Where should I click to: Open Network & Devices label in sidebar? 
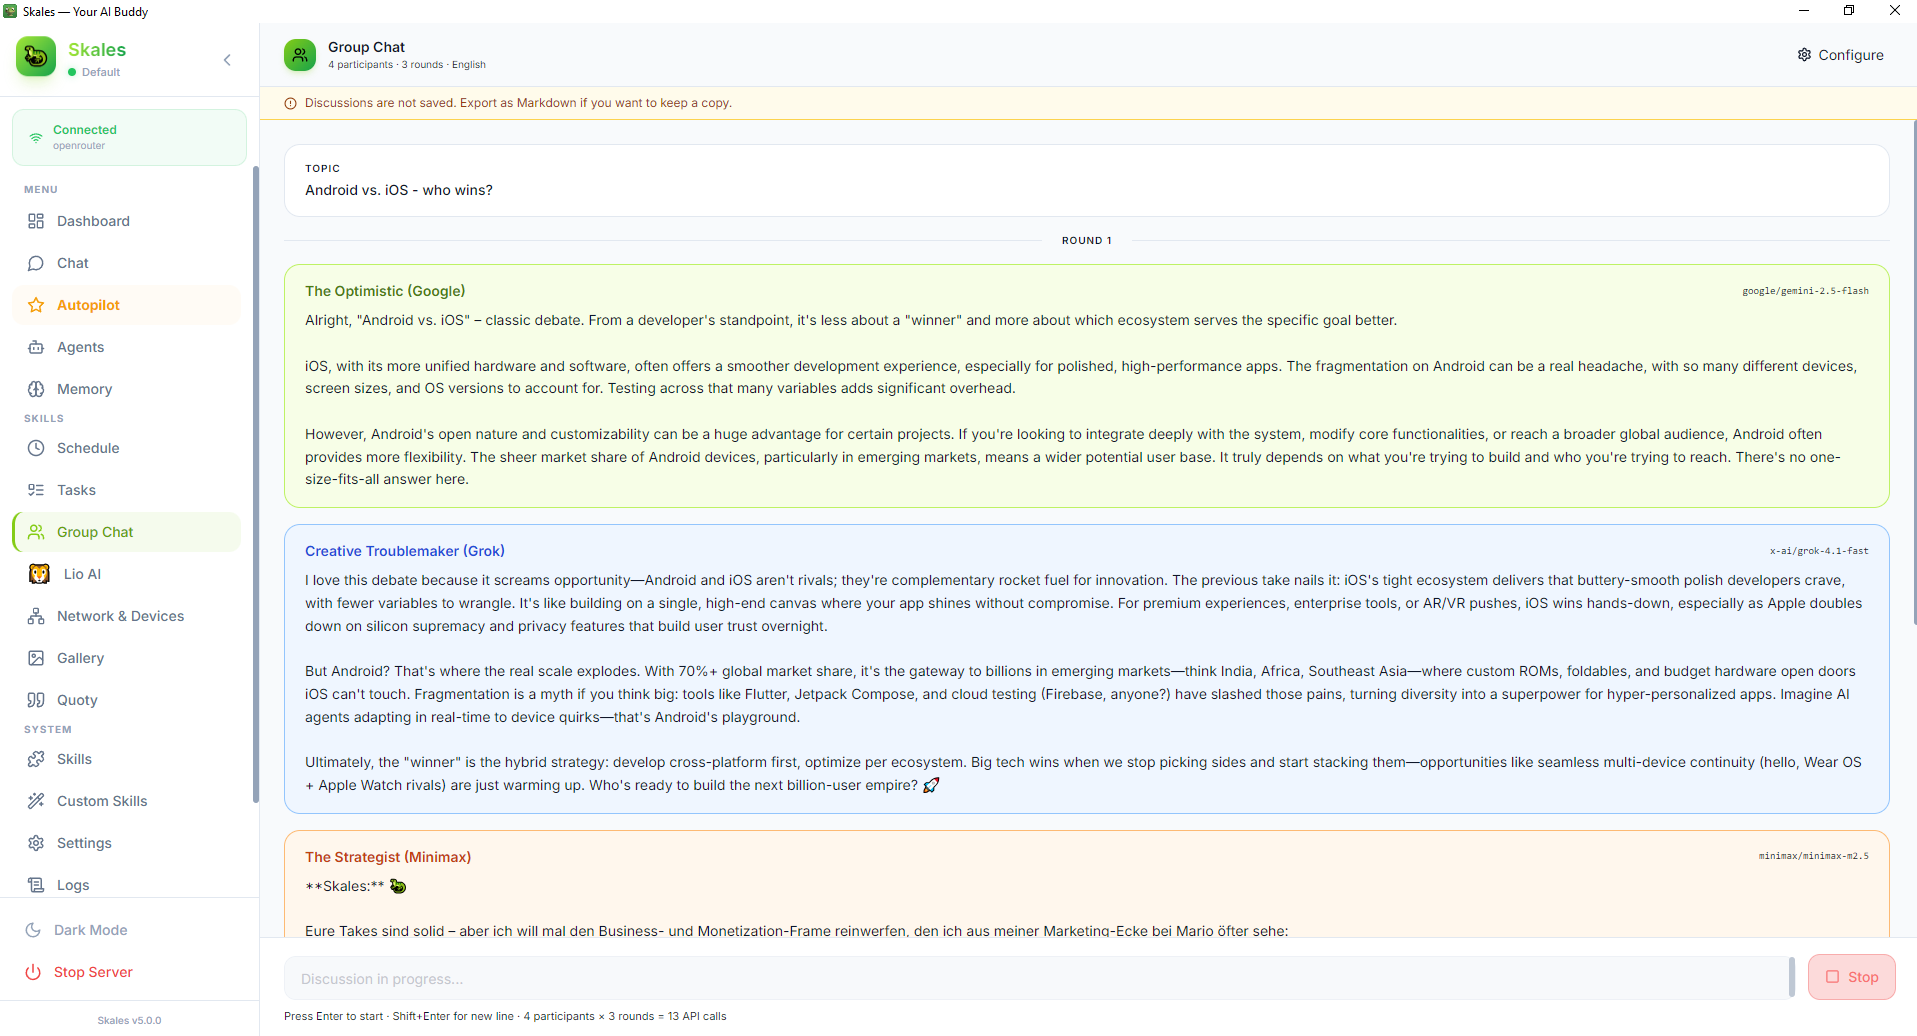click(120, 616)
